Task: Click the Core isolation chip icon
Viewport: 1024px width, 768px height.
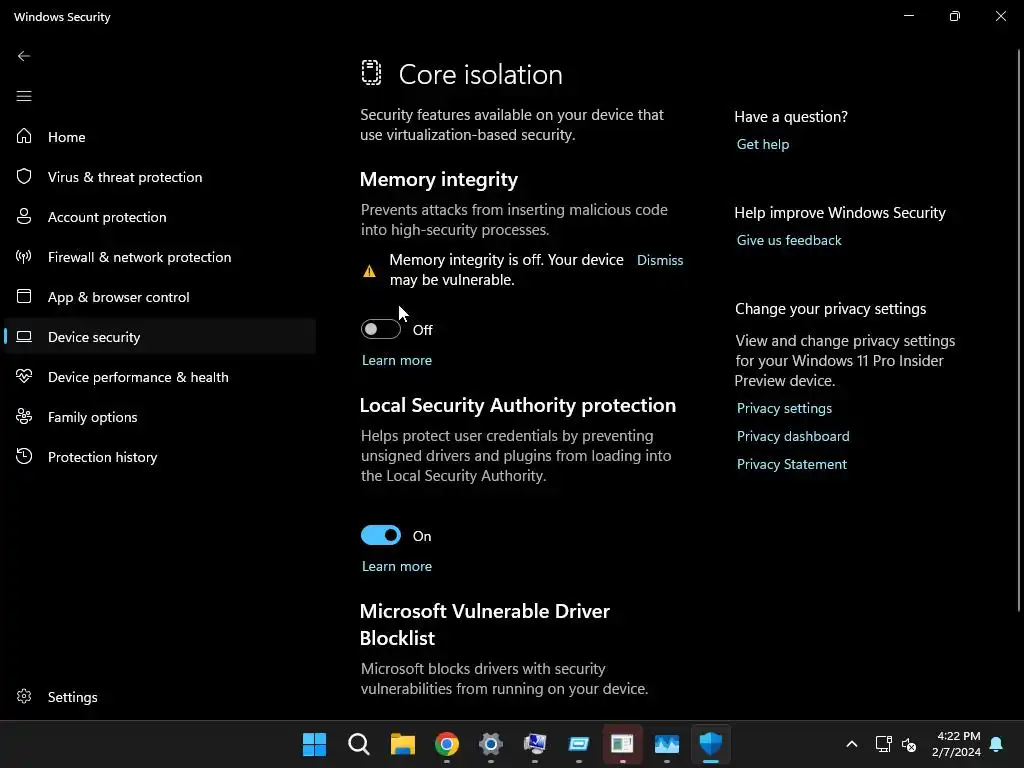Action: click(371, 72)
